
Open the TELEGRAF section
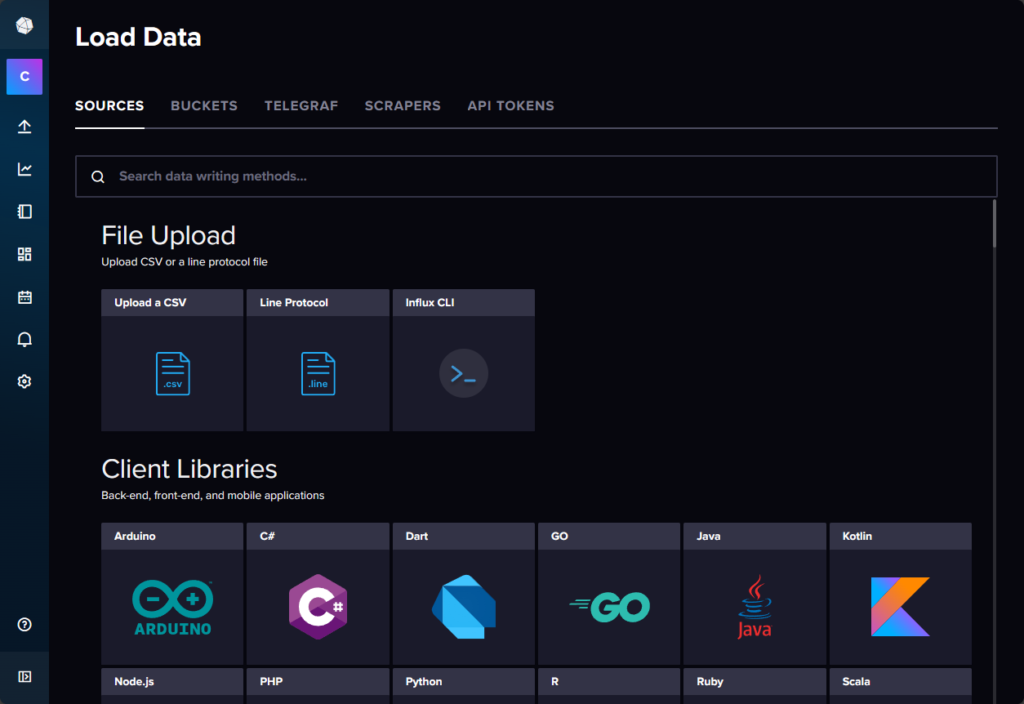pyautogui.click(x=301, y=105)
